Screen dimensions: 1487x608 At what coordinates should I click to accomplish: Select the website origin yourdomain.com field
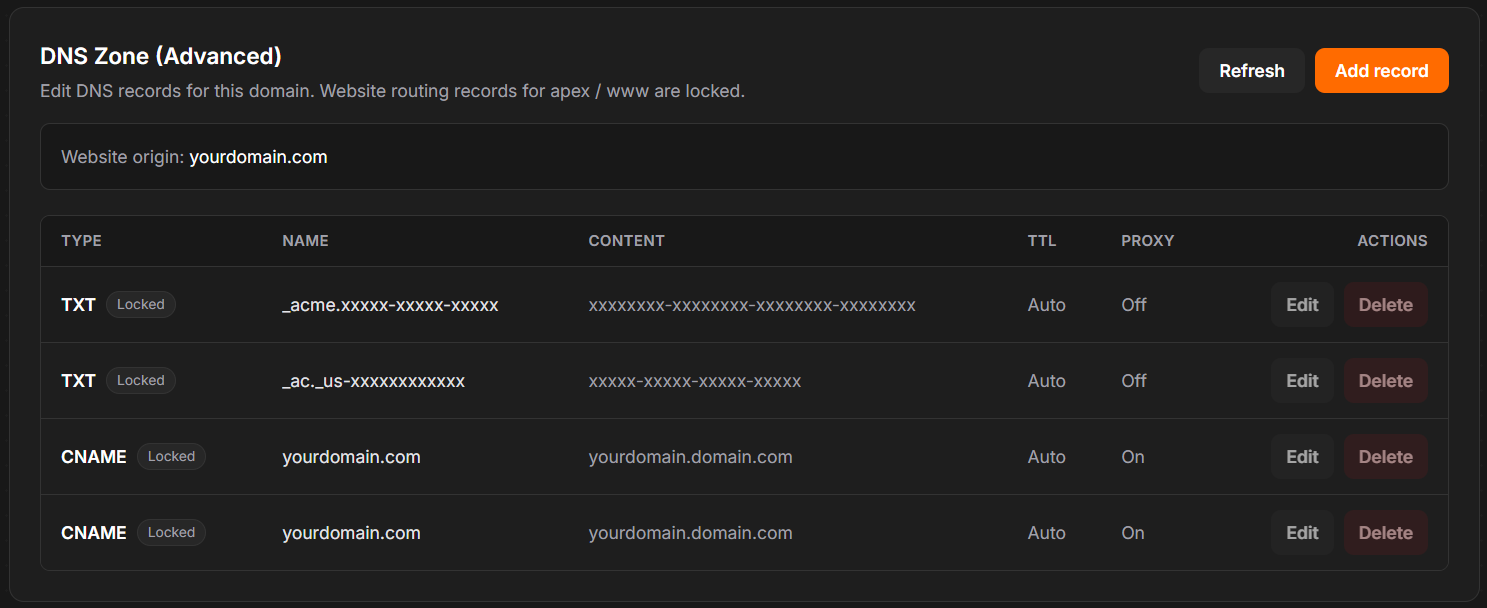[258, 156]
